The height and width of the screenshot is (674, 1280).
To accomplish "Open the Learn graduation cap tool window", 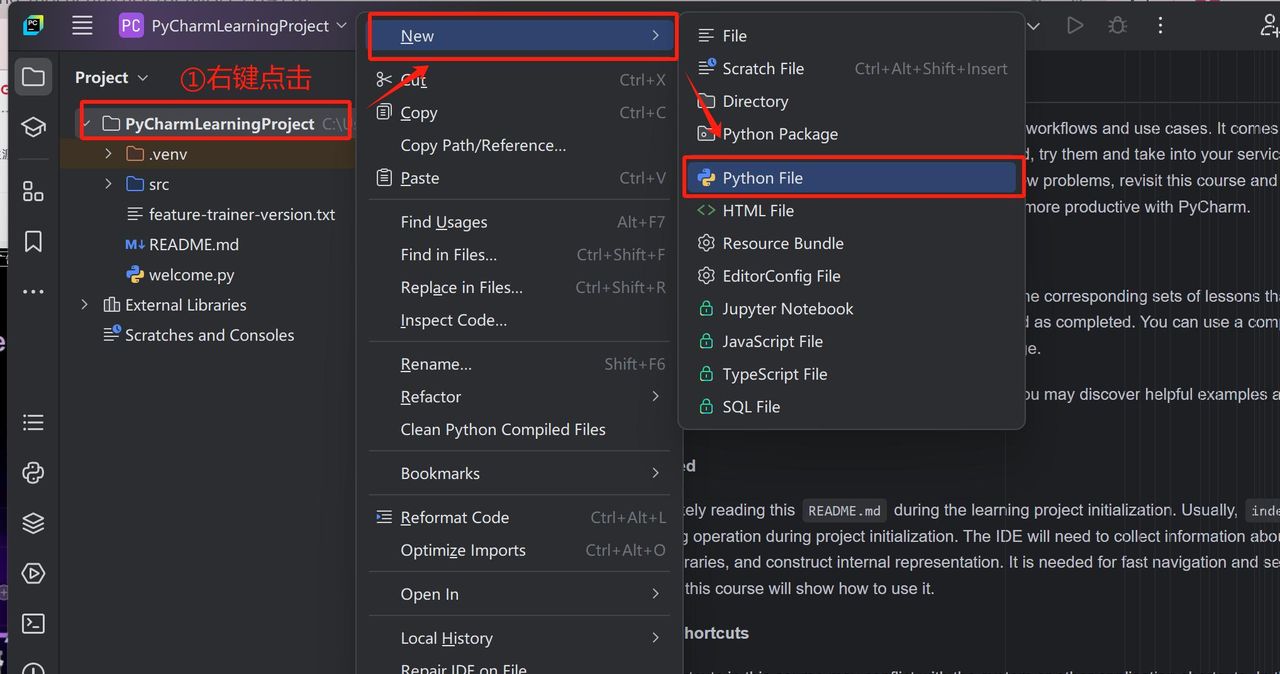I will click(33, 127).
